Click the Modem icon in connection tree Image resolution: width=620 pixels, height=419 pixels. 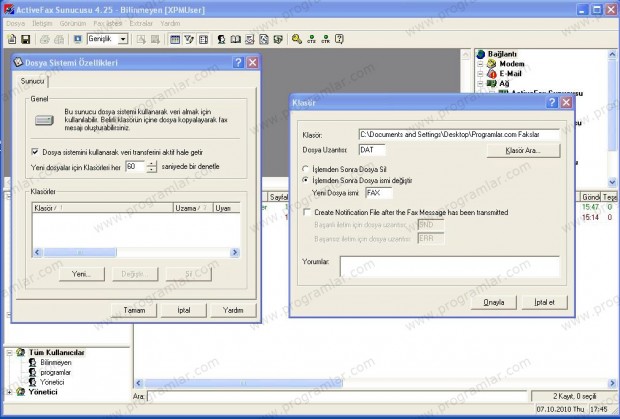[491, 64]
